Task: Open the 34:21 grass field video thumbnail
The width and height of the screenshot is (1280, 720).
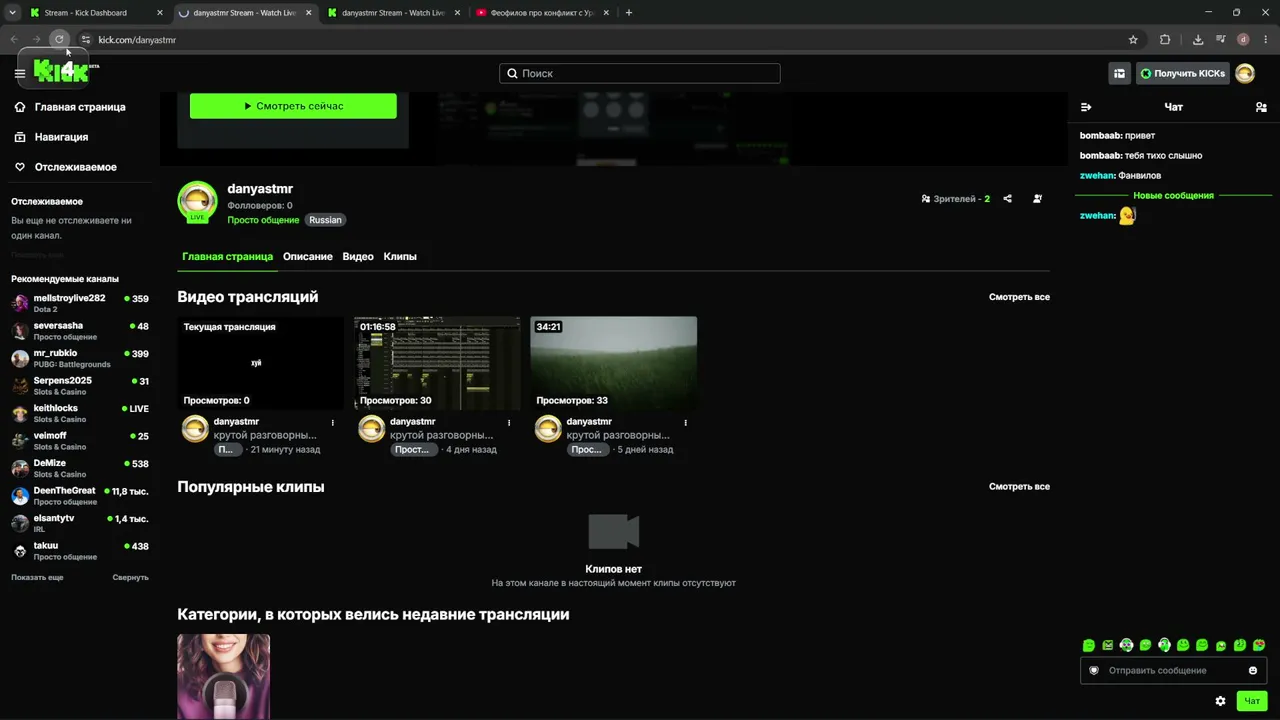Action: pos(614,363)
